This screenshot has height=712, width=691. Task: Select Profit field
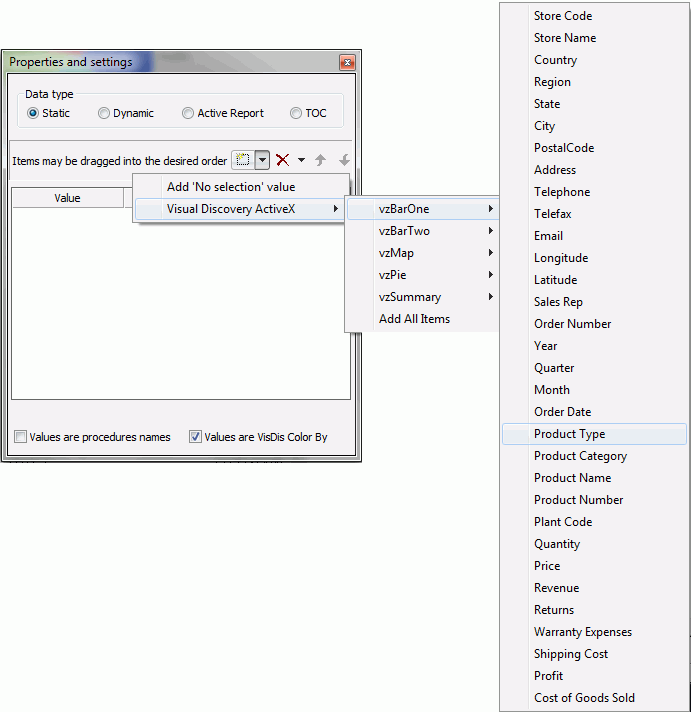(x=594, y=676)
